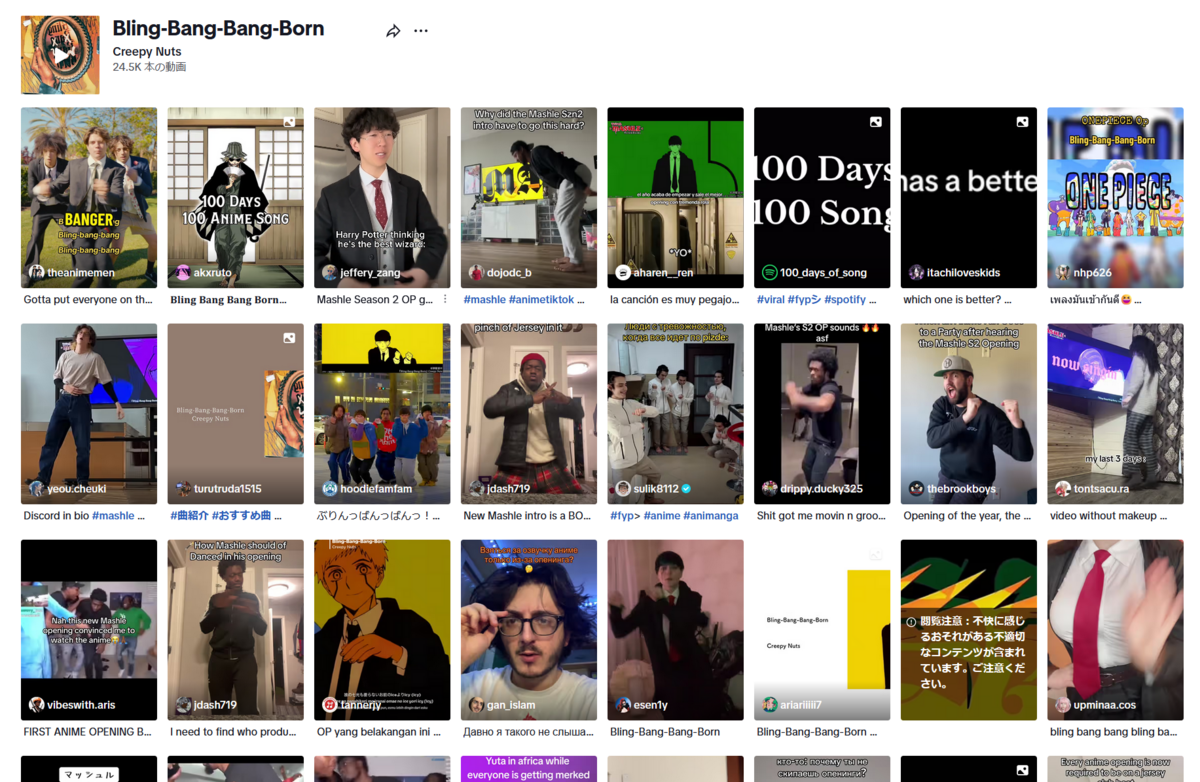The width and height of the screenshot is (1200, 782).
Task: Click tannenjy's red music avatar
Action: click(x=330, y=705)
